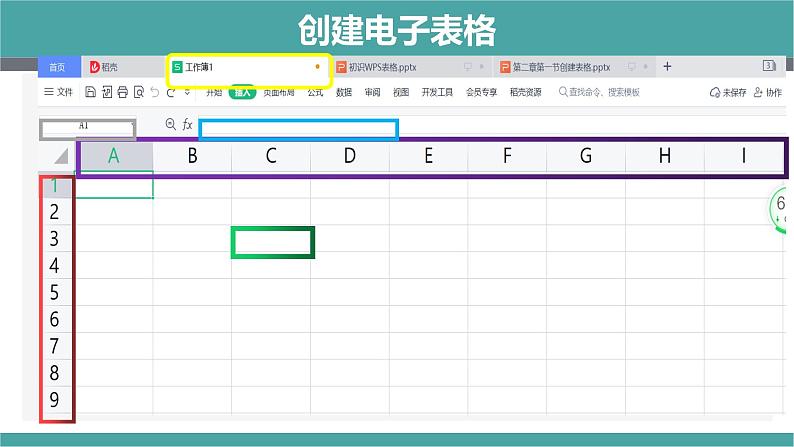This screenshot has width=794, height=447.
Task: Open the 审阅 ribbon tab
Action: [x=372, y=92]
